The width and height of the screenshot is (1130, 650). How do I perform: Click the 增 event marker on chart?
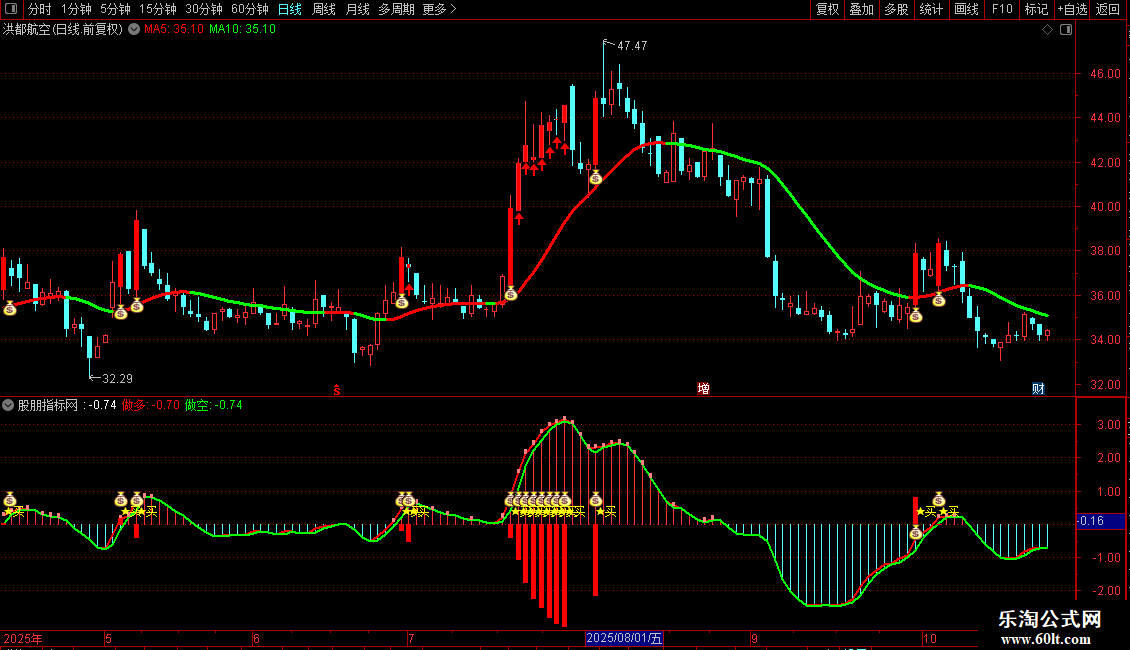[703, 388]
